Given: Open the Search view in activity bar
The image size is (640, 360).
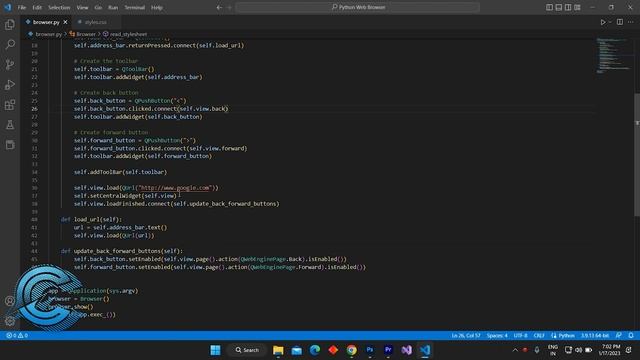Looking at the screenshot, I should point(10,44).
